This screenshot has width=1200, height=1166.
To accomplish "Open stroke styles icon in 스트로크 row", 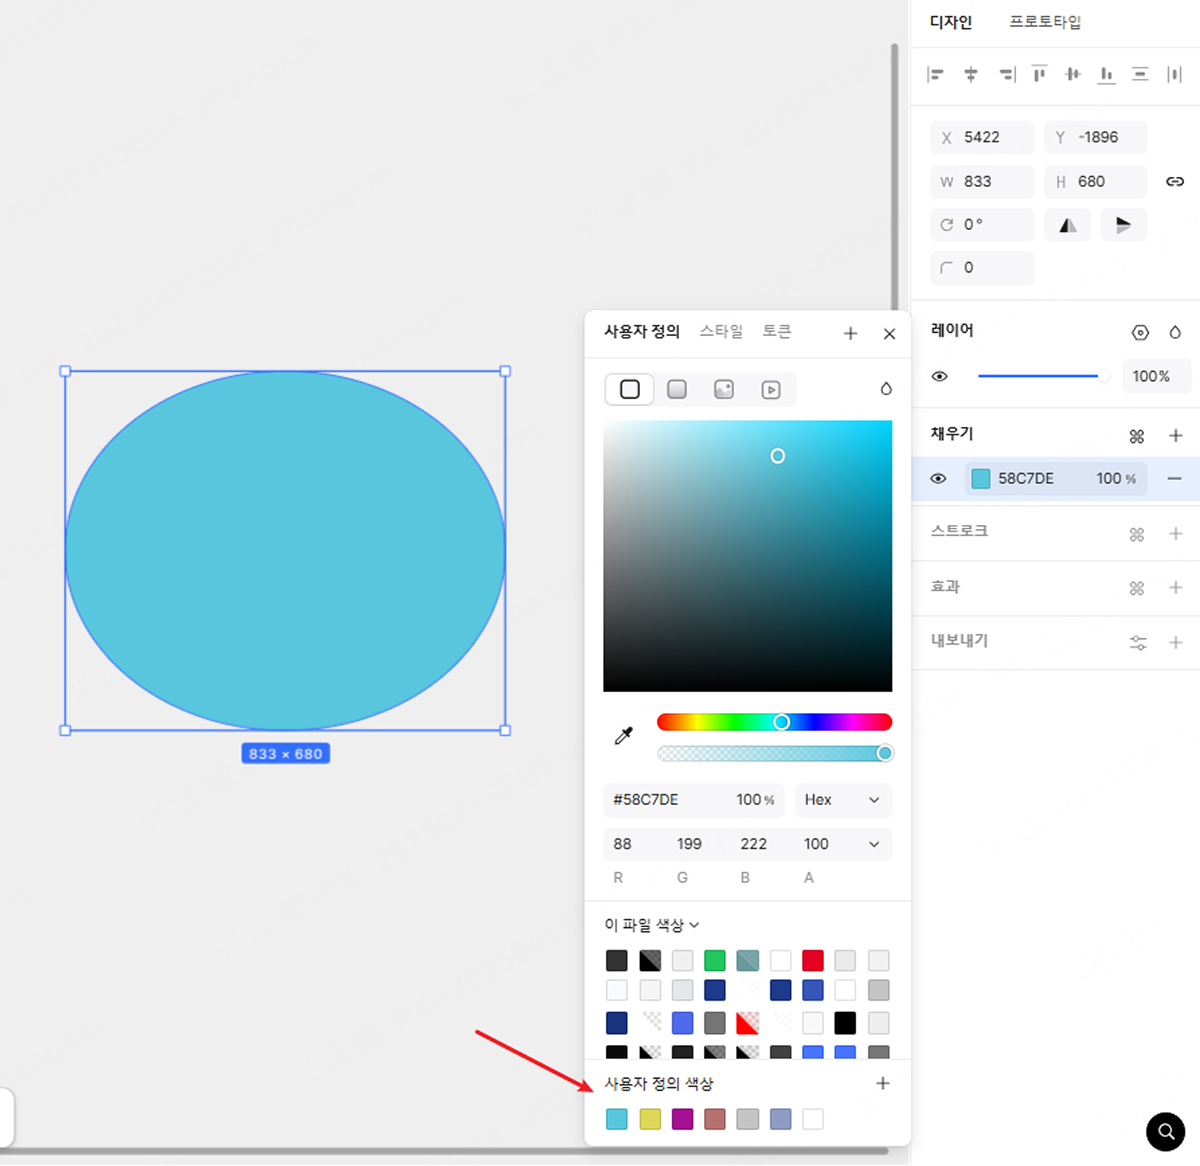I will 1137,534.
